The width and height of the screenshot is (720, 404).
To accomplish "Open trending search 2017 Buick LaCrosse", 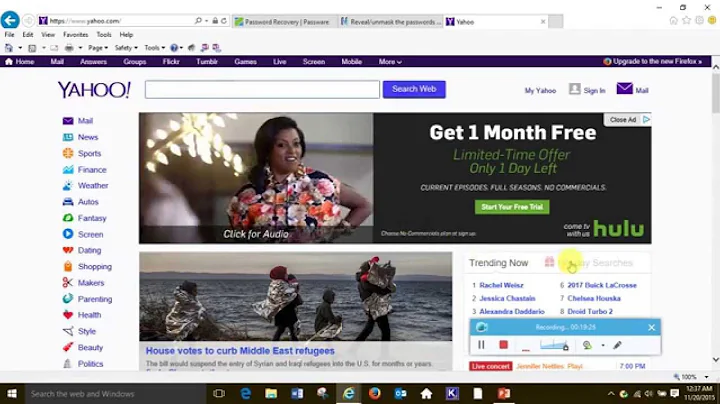I will pos(602,285).
